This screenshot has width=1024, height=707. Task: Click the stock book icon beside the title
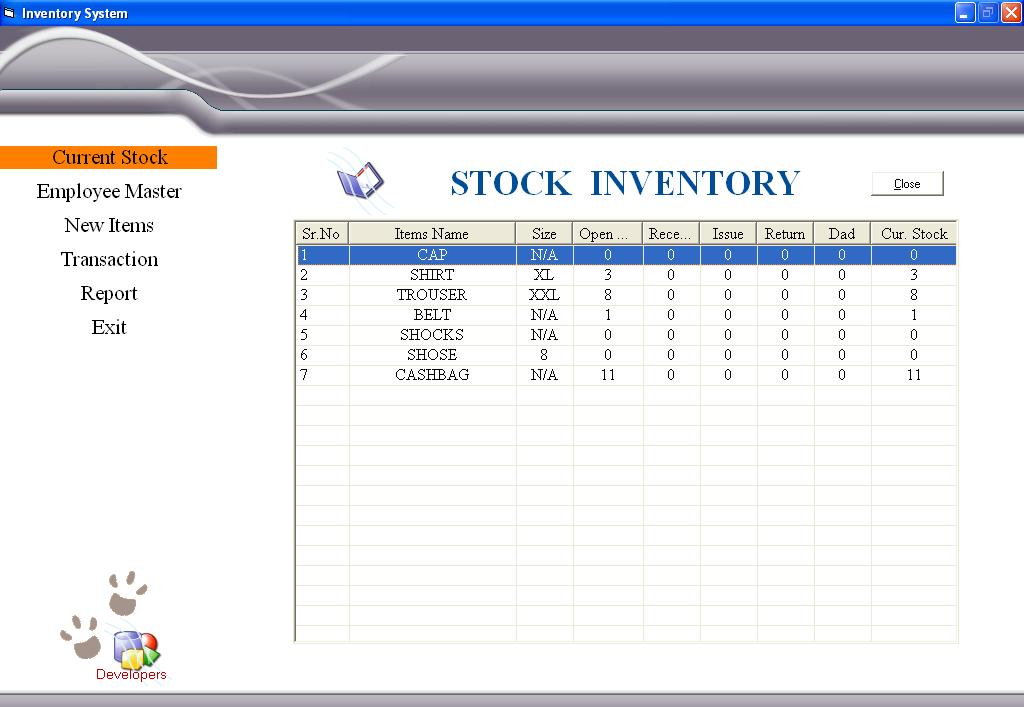(x=360, y=180)
